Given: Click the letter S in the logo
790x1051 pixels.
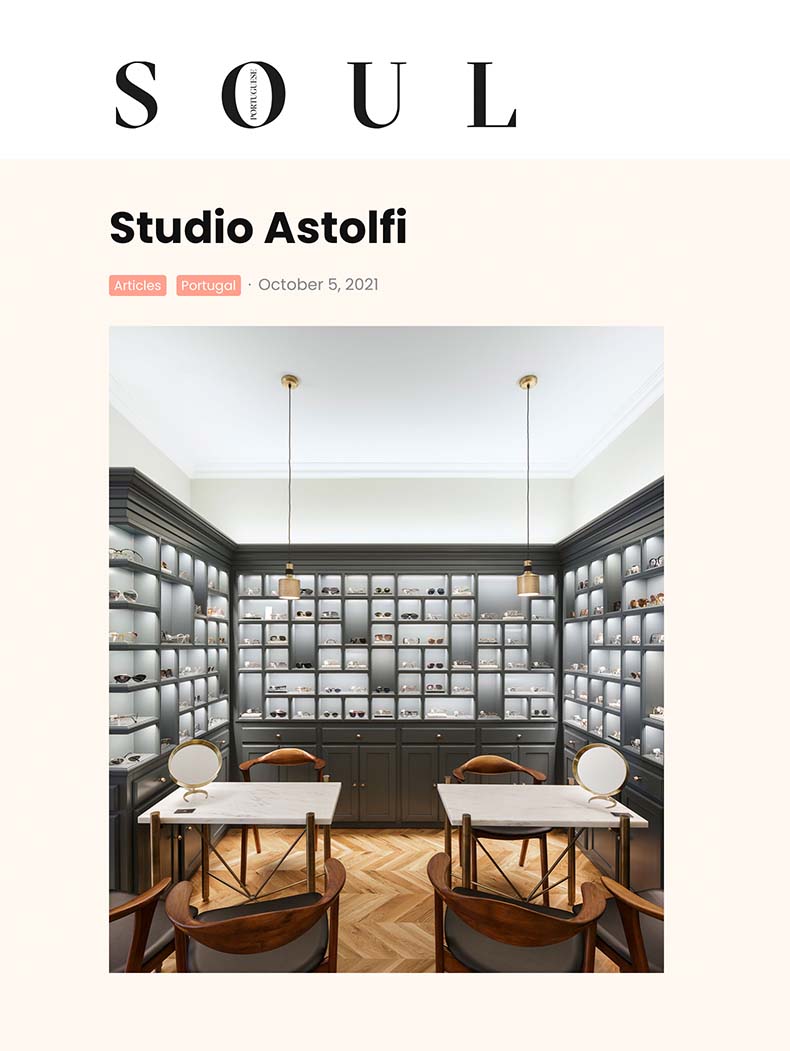Looking at the screenshot, I should pos(136,95).
